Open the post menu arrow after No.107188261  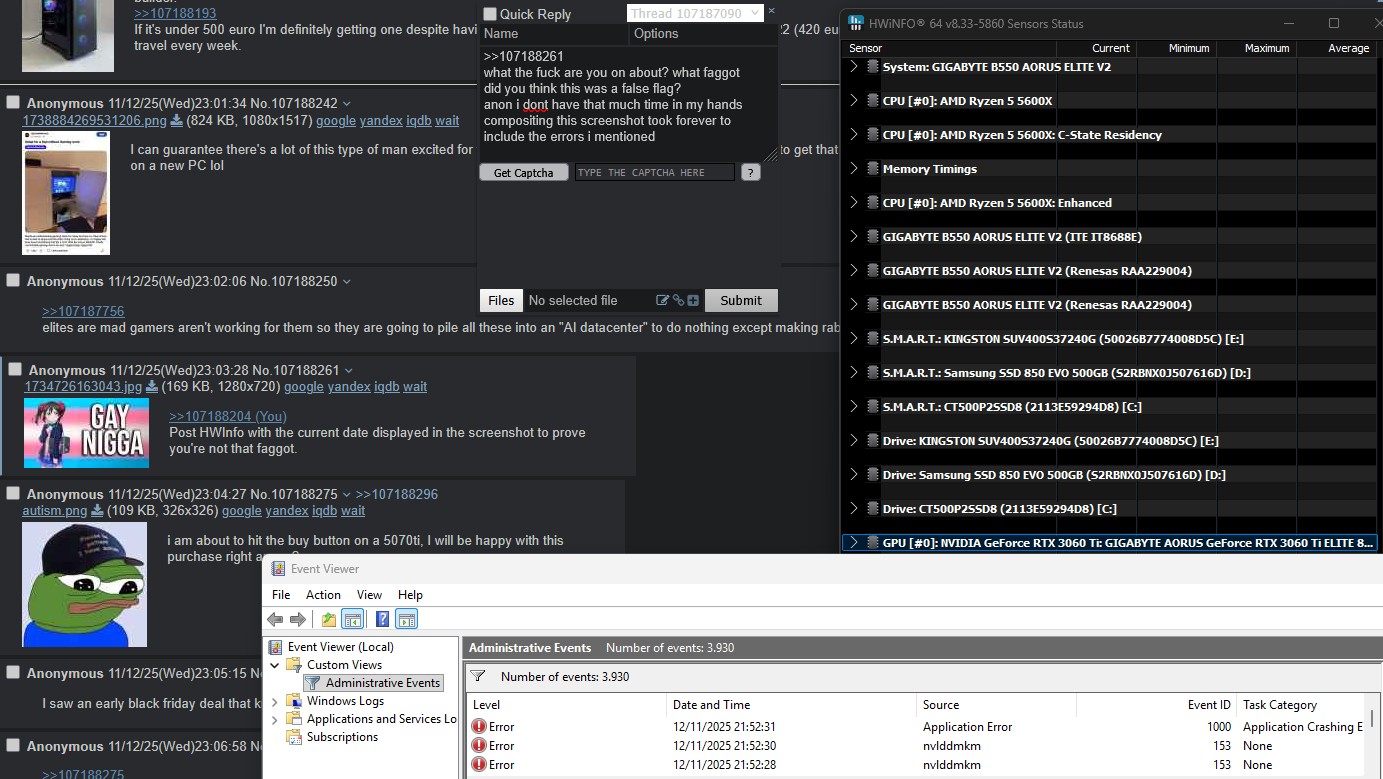349,371
